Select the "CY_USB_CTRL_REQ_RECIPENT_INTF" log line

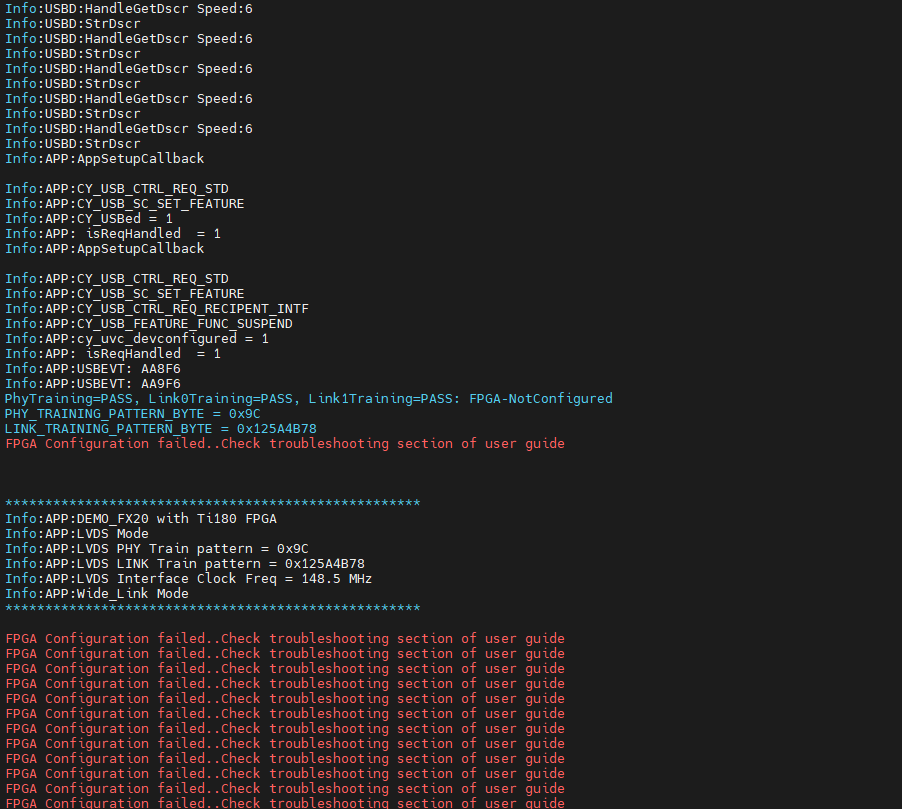(x=157, y=309)
